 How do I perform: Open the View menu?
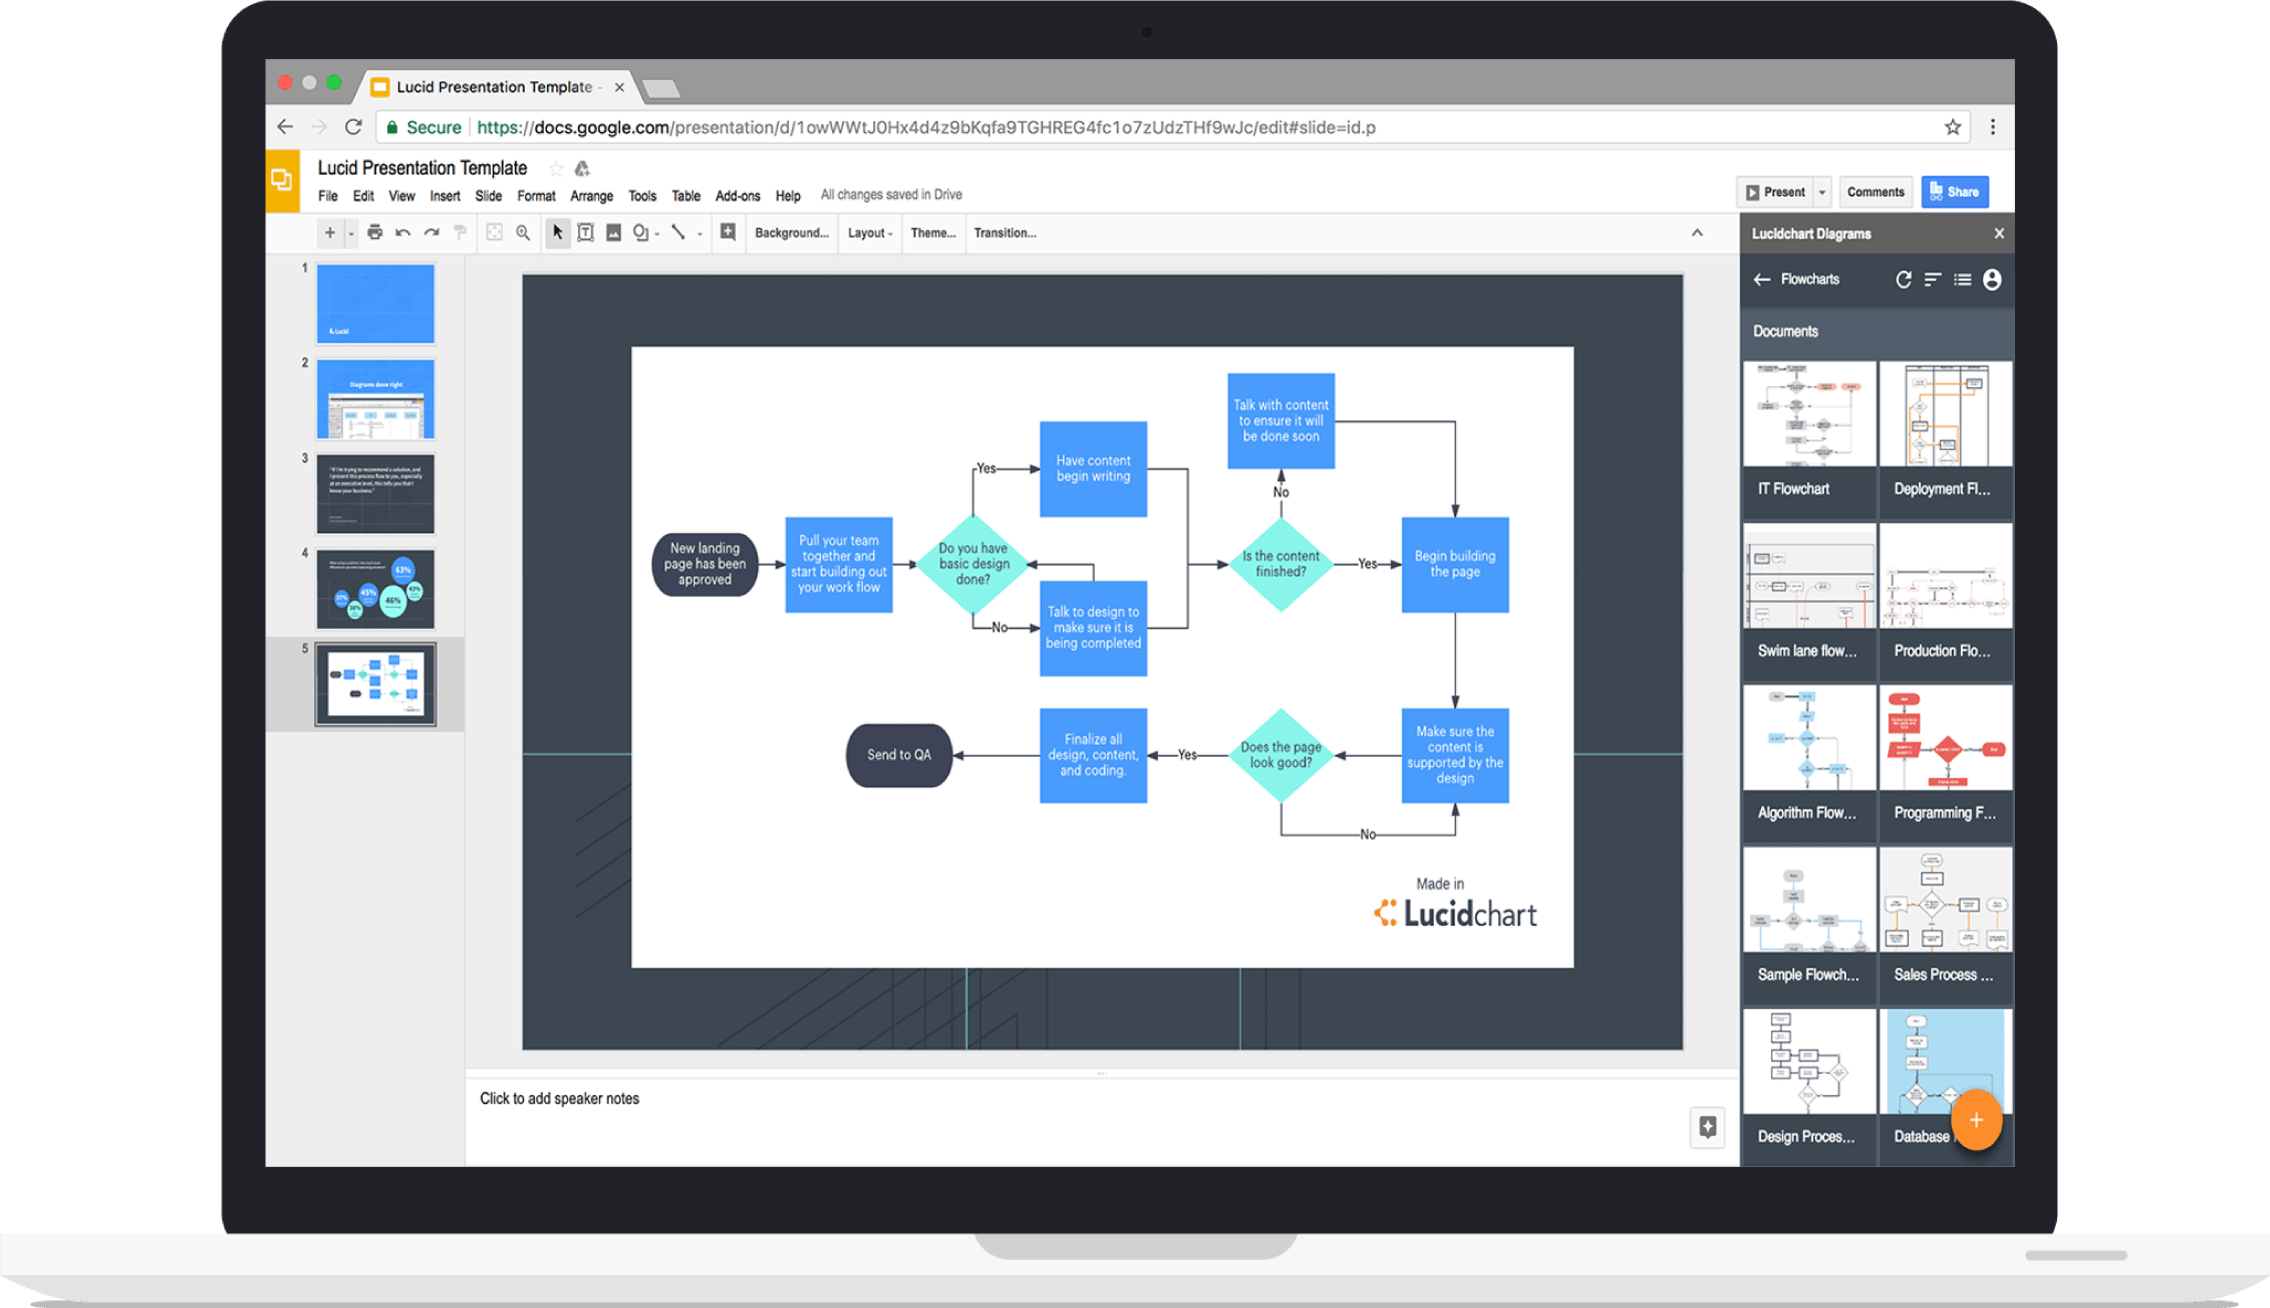402,196
